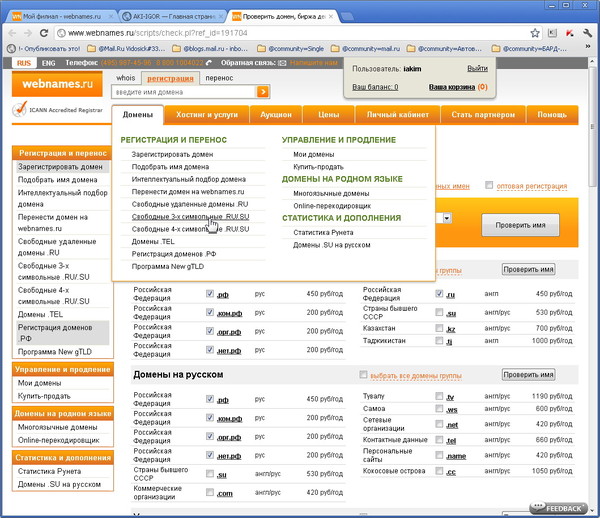Screen dimensions: 600x518
Task: Open the dropdown arrow beside Проверить имя
Action: pos(447,218)
